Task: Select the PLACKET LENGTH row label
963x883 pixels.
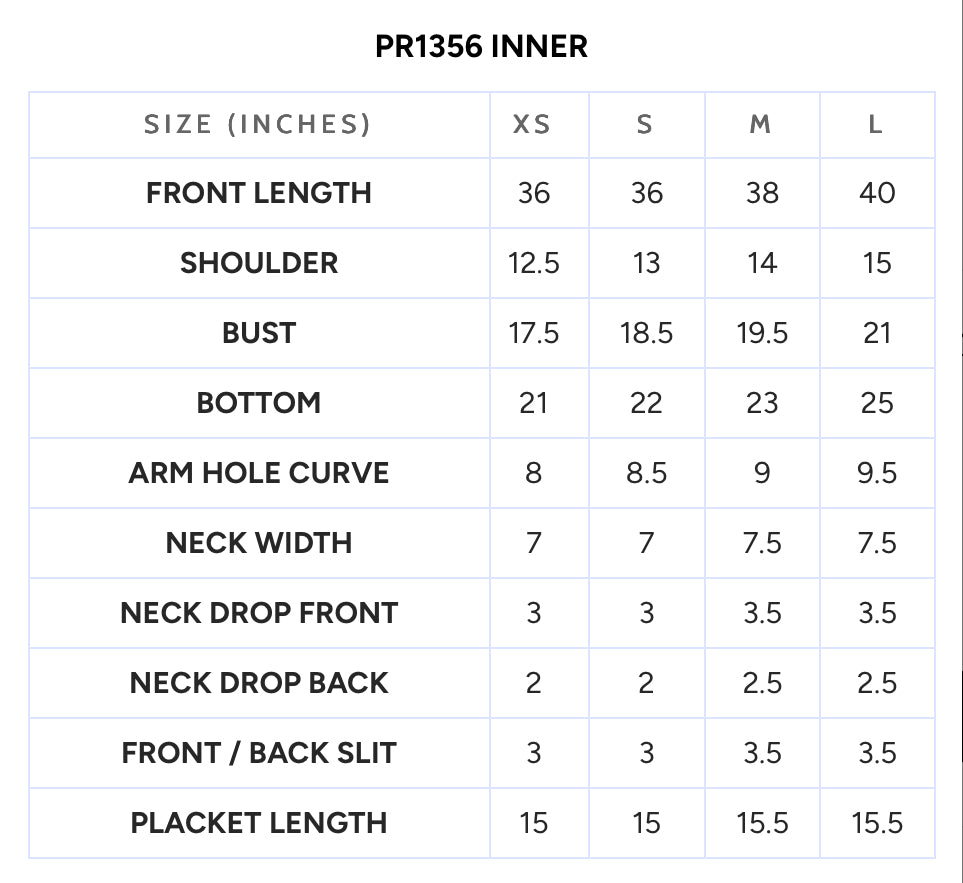Action: [259, 823]
